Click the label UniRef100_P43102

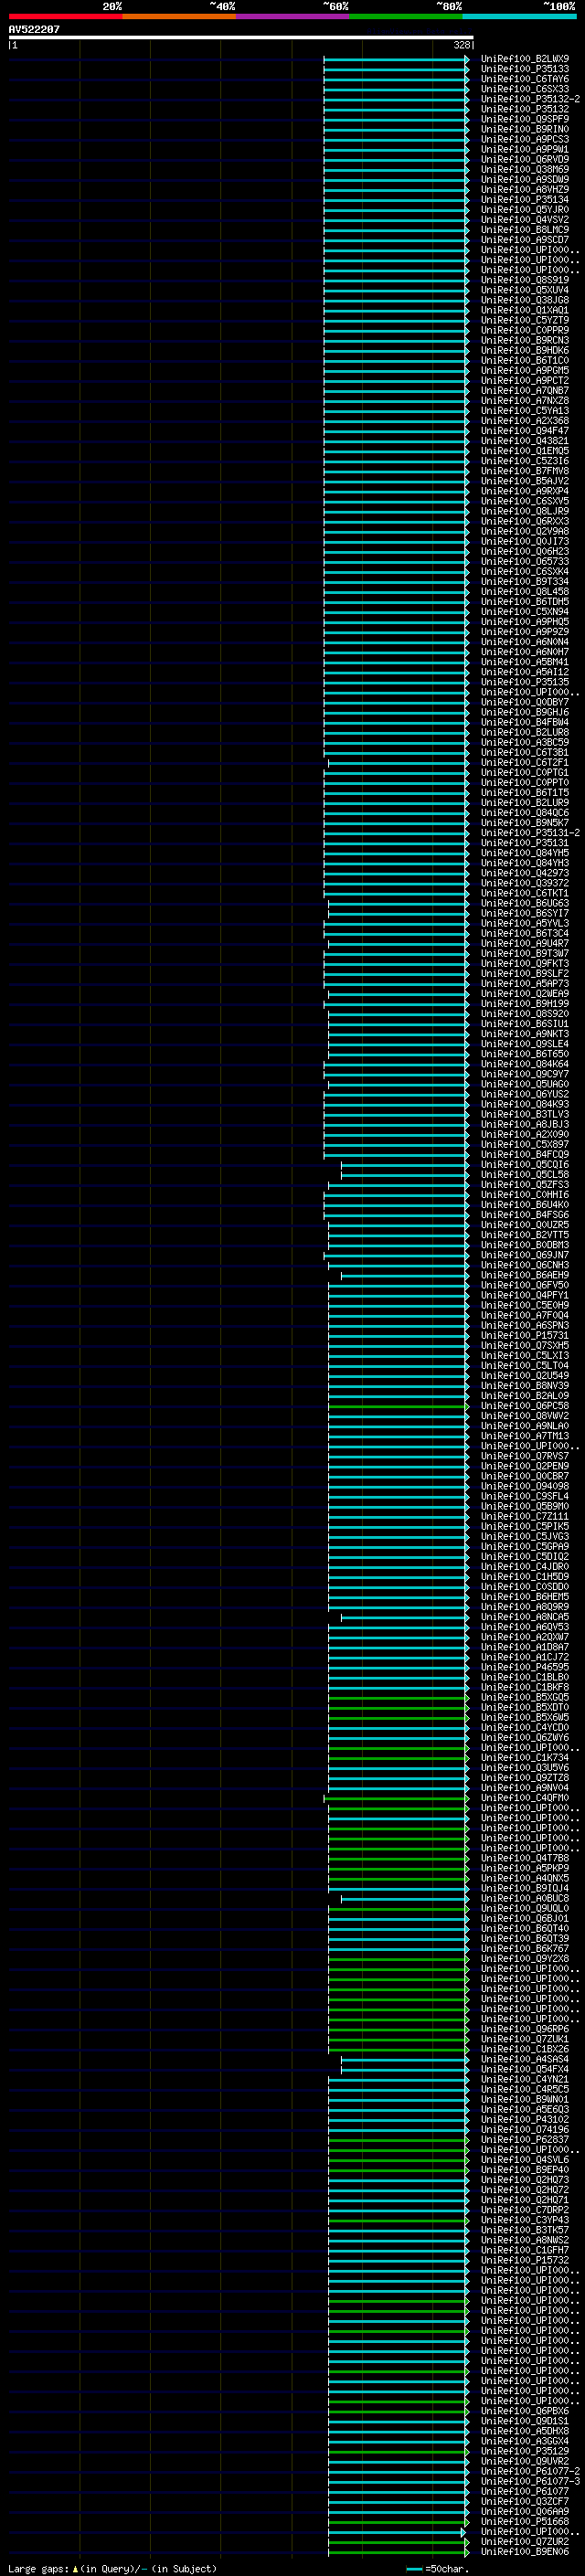click(x=524, y=2119)
